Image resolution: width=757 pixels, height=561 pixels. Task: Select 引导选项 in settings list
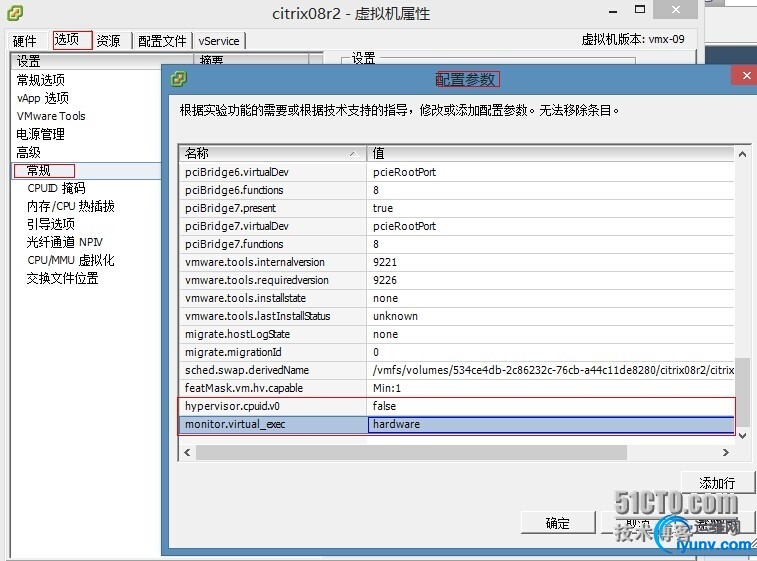51,224
